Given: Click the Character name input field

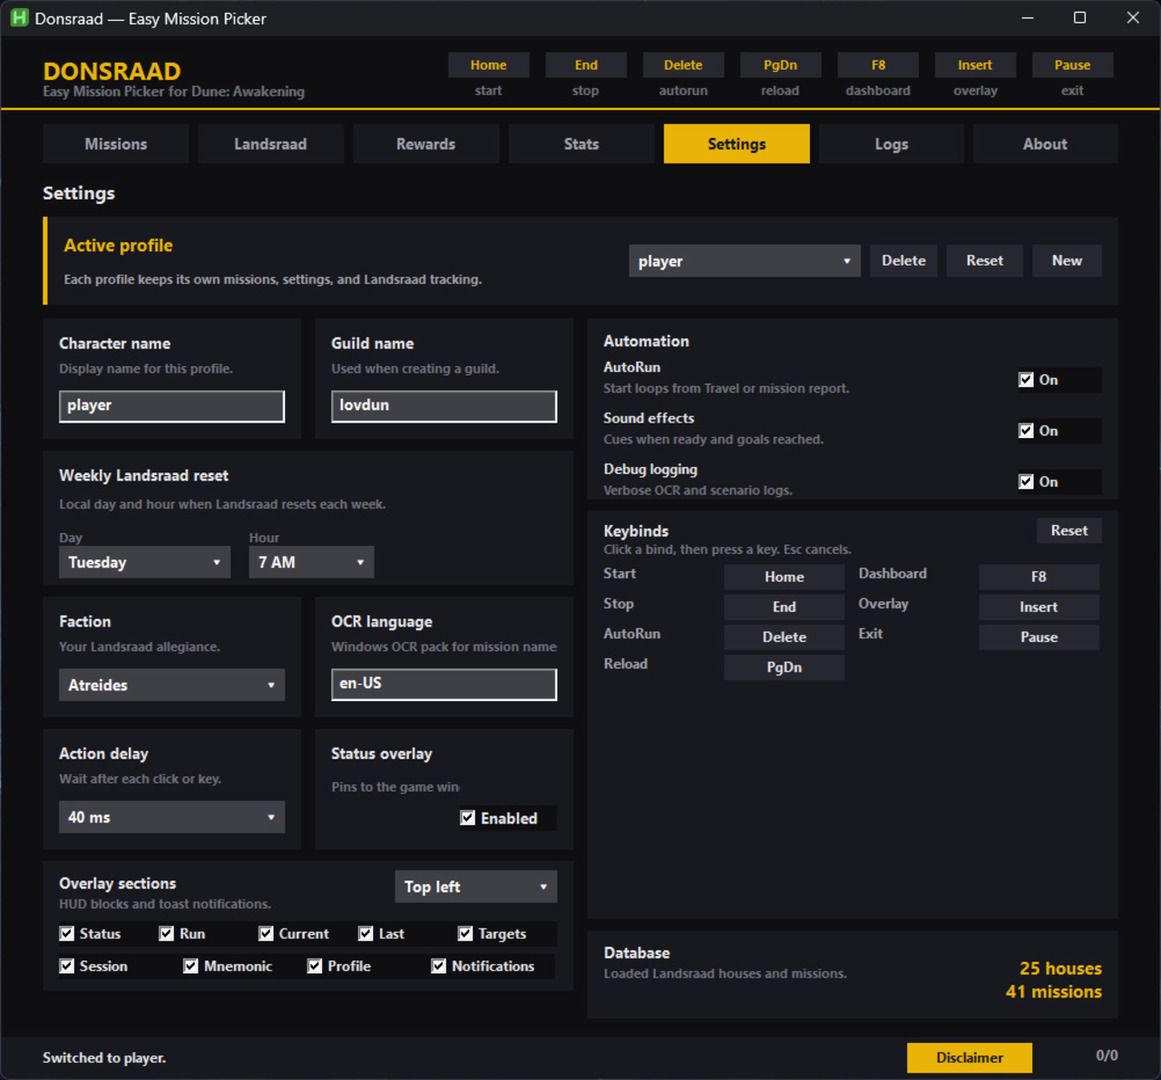Looking at the screenshot, I should [172, 406].
